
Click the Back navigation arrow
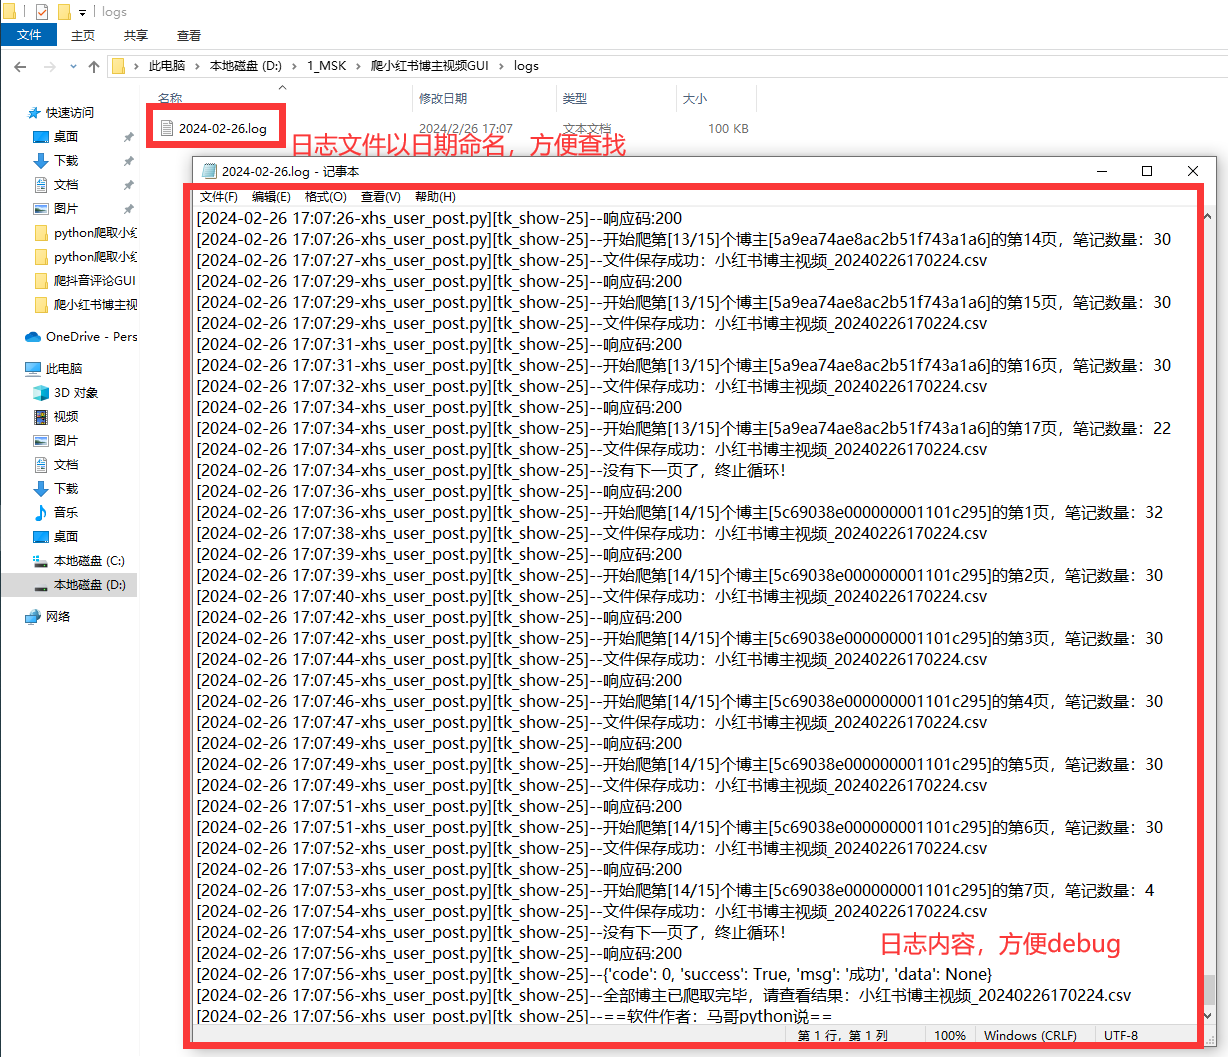(20, 66)
